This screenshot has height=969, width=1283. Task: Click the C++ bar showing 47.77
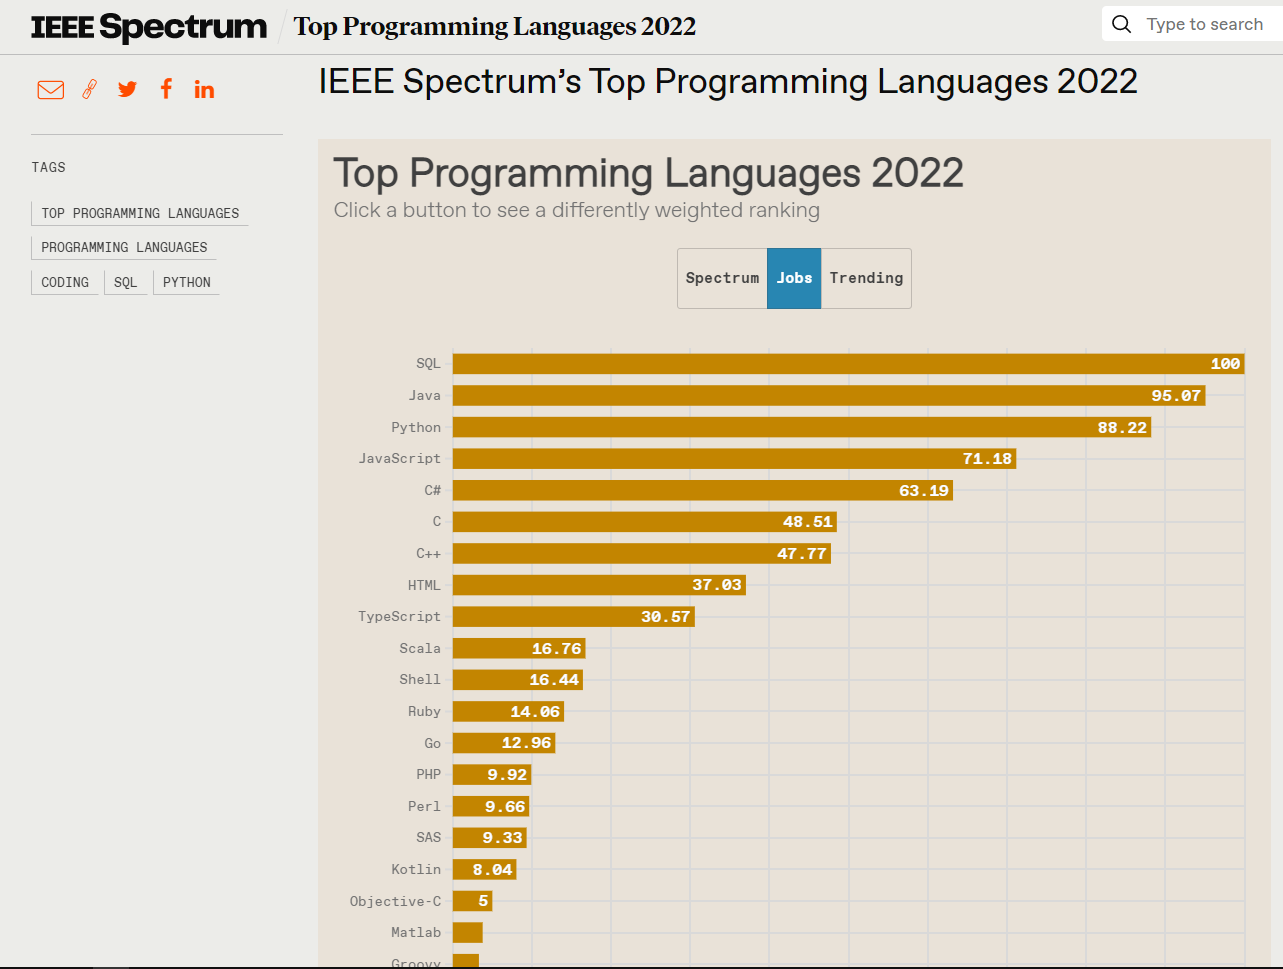click(642, 553)
